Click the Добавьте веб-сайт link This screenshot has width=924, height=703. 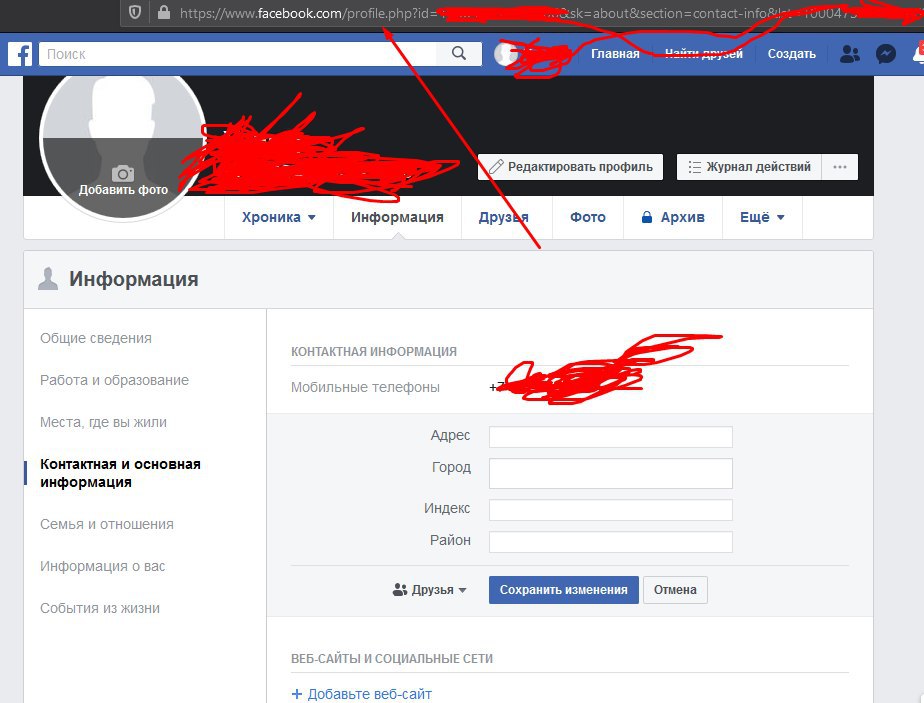click(x=369, y=694)
